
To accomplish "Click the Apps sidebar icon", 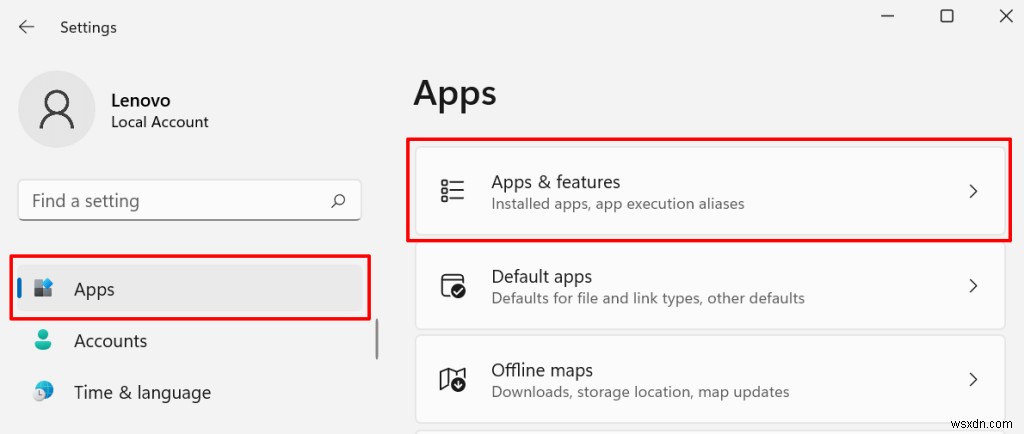I will coord(43,289).
